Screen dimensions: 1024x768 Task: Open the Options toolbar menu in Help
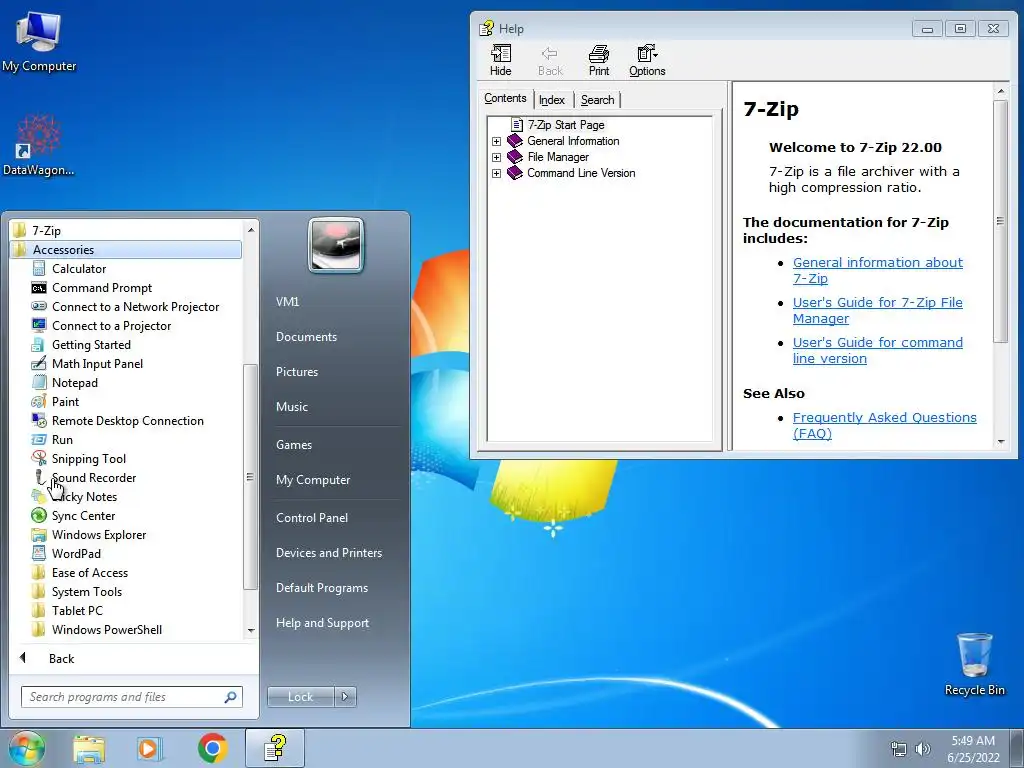click(x=647, y=60)
